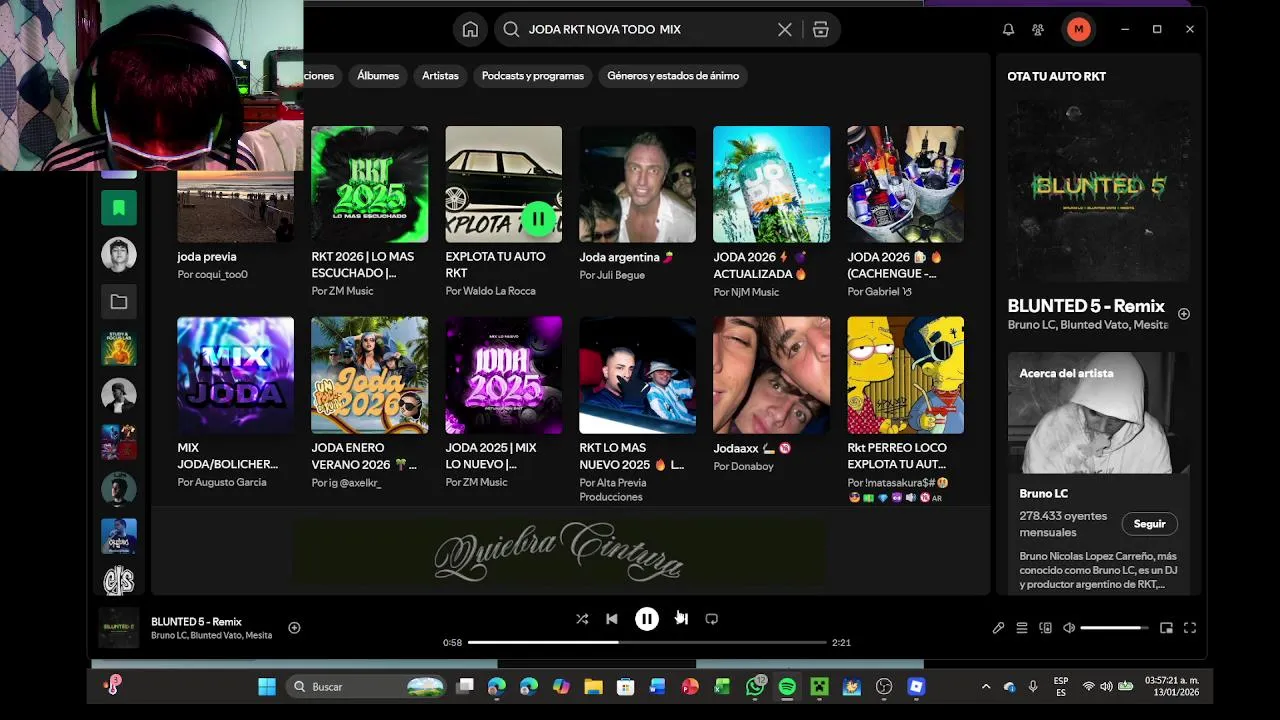Toggle the queue view
The width and height of the screenshot is (1280, 720).
(1022, 628)
